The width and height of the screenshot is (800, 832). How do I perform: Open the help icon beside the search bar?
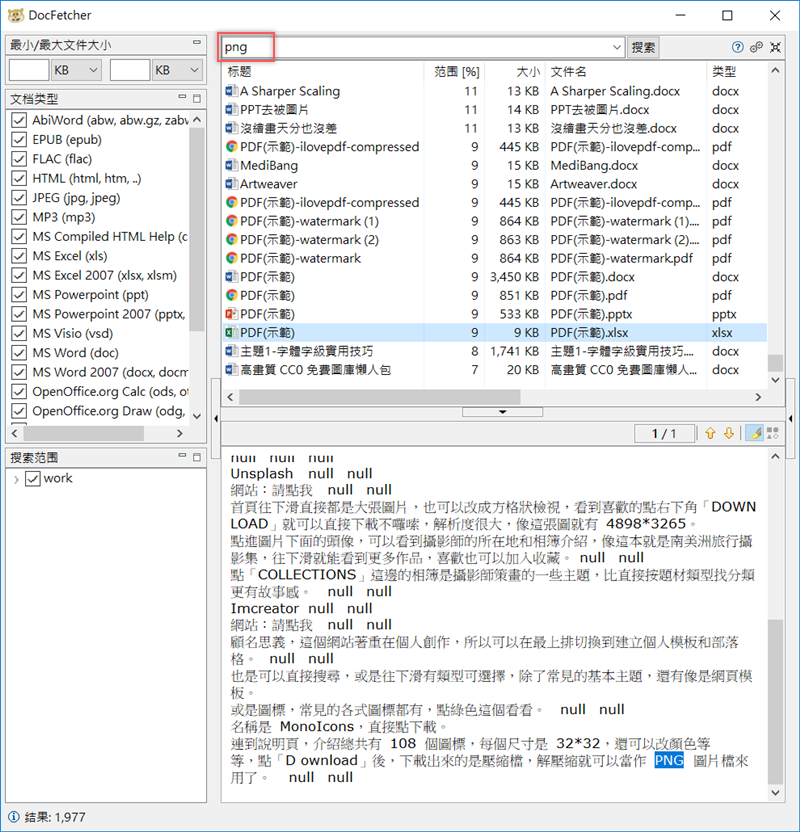click(738, 47)
